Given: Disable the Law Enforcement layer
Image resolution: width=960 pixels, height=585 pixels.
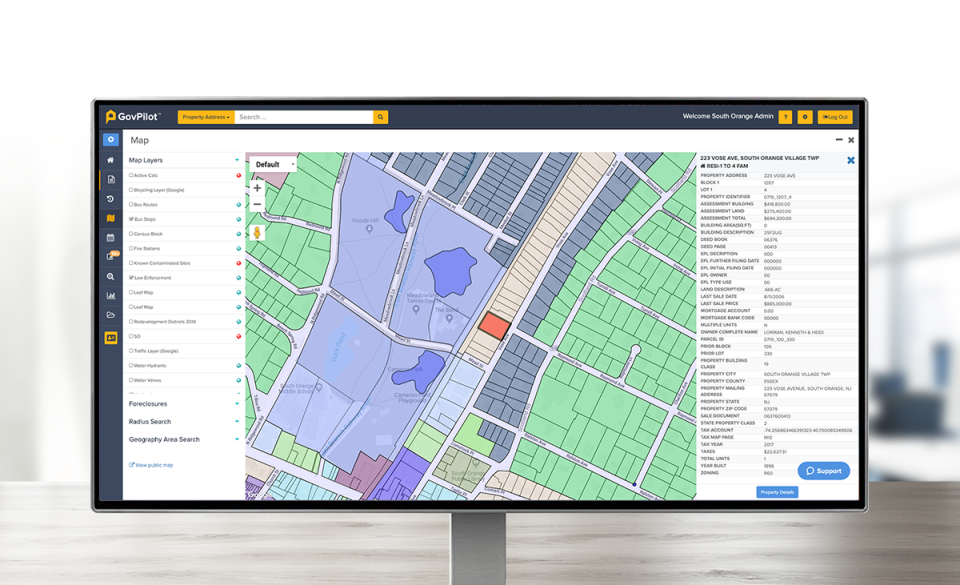Looking at the screenshot, I should (129, 278).
